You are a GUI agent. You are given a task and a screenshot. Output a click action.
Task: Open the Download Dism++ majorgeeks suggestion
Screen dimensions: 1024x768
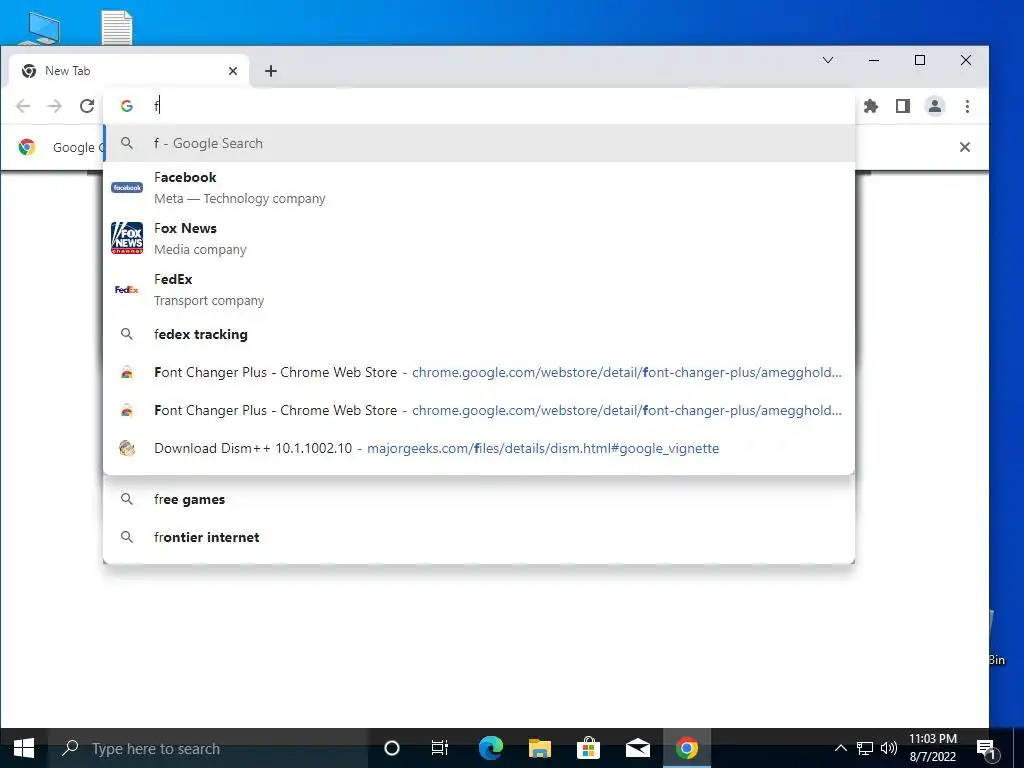point(479,448)
